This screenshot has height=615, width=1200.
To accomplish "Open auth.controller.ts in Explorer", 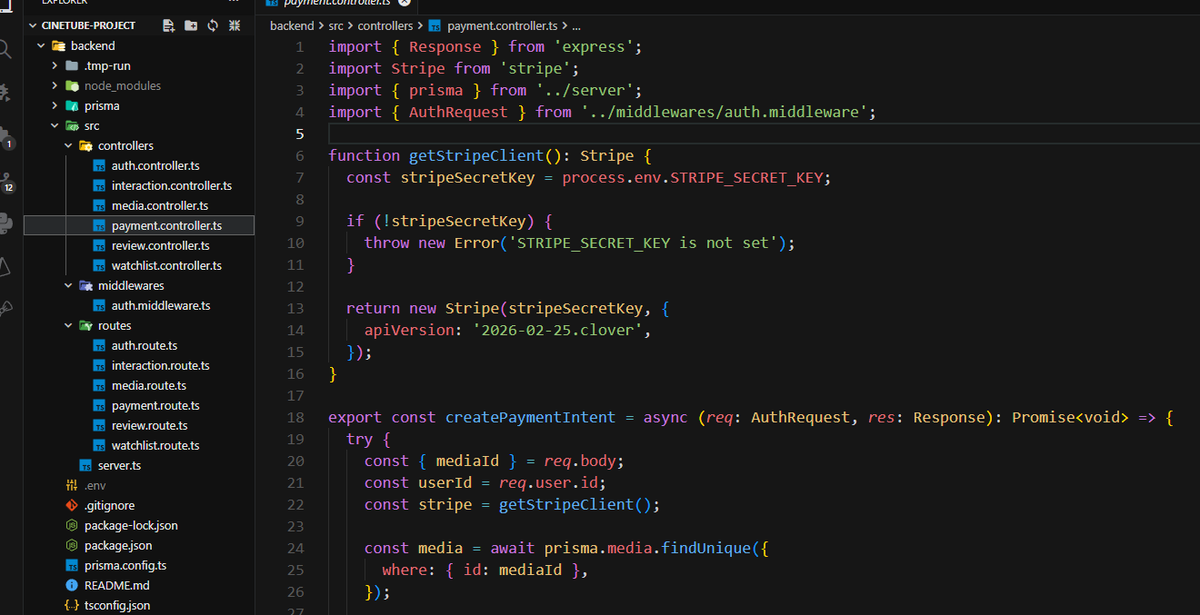I will (x=139, y=165).
